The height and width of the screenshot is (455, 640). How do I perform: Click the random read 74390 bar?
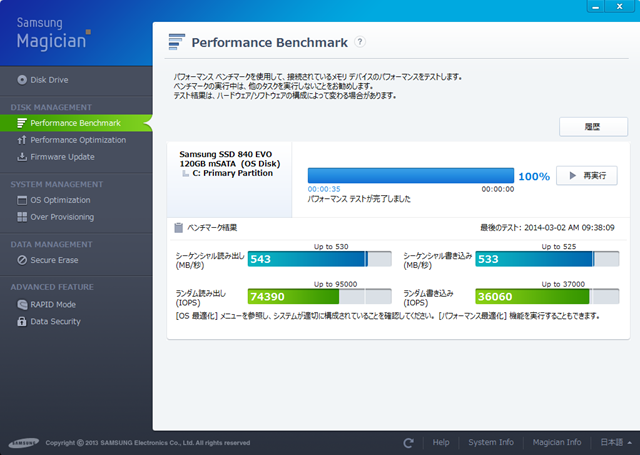tap(320, 296)
